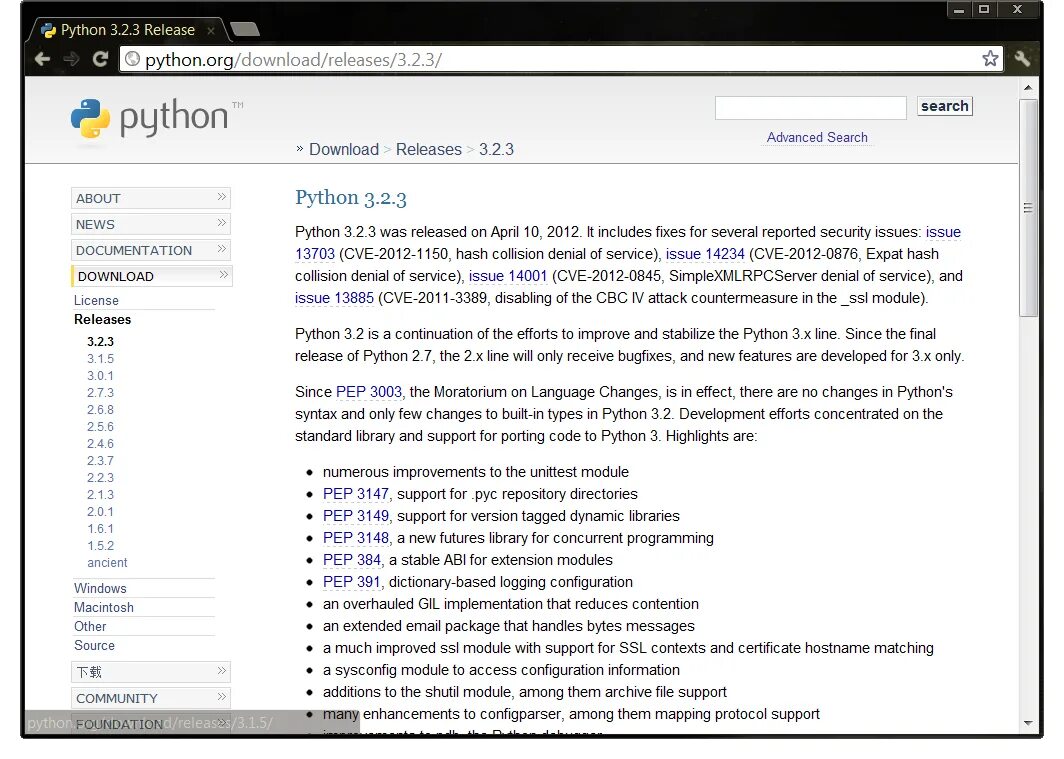Select release 3.2.3 in the sidebar
Viewport: 1064px width, 759px height.
(100, 342)
